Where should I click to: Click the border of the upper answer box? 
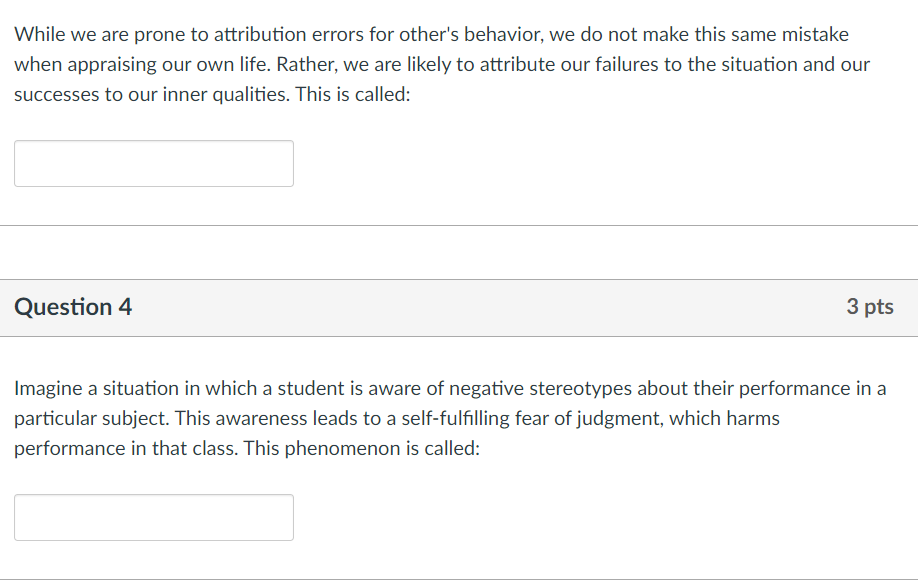point(153,141)
